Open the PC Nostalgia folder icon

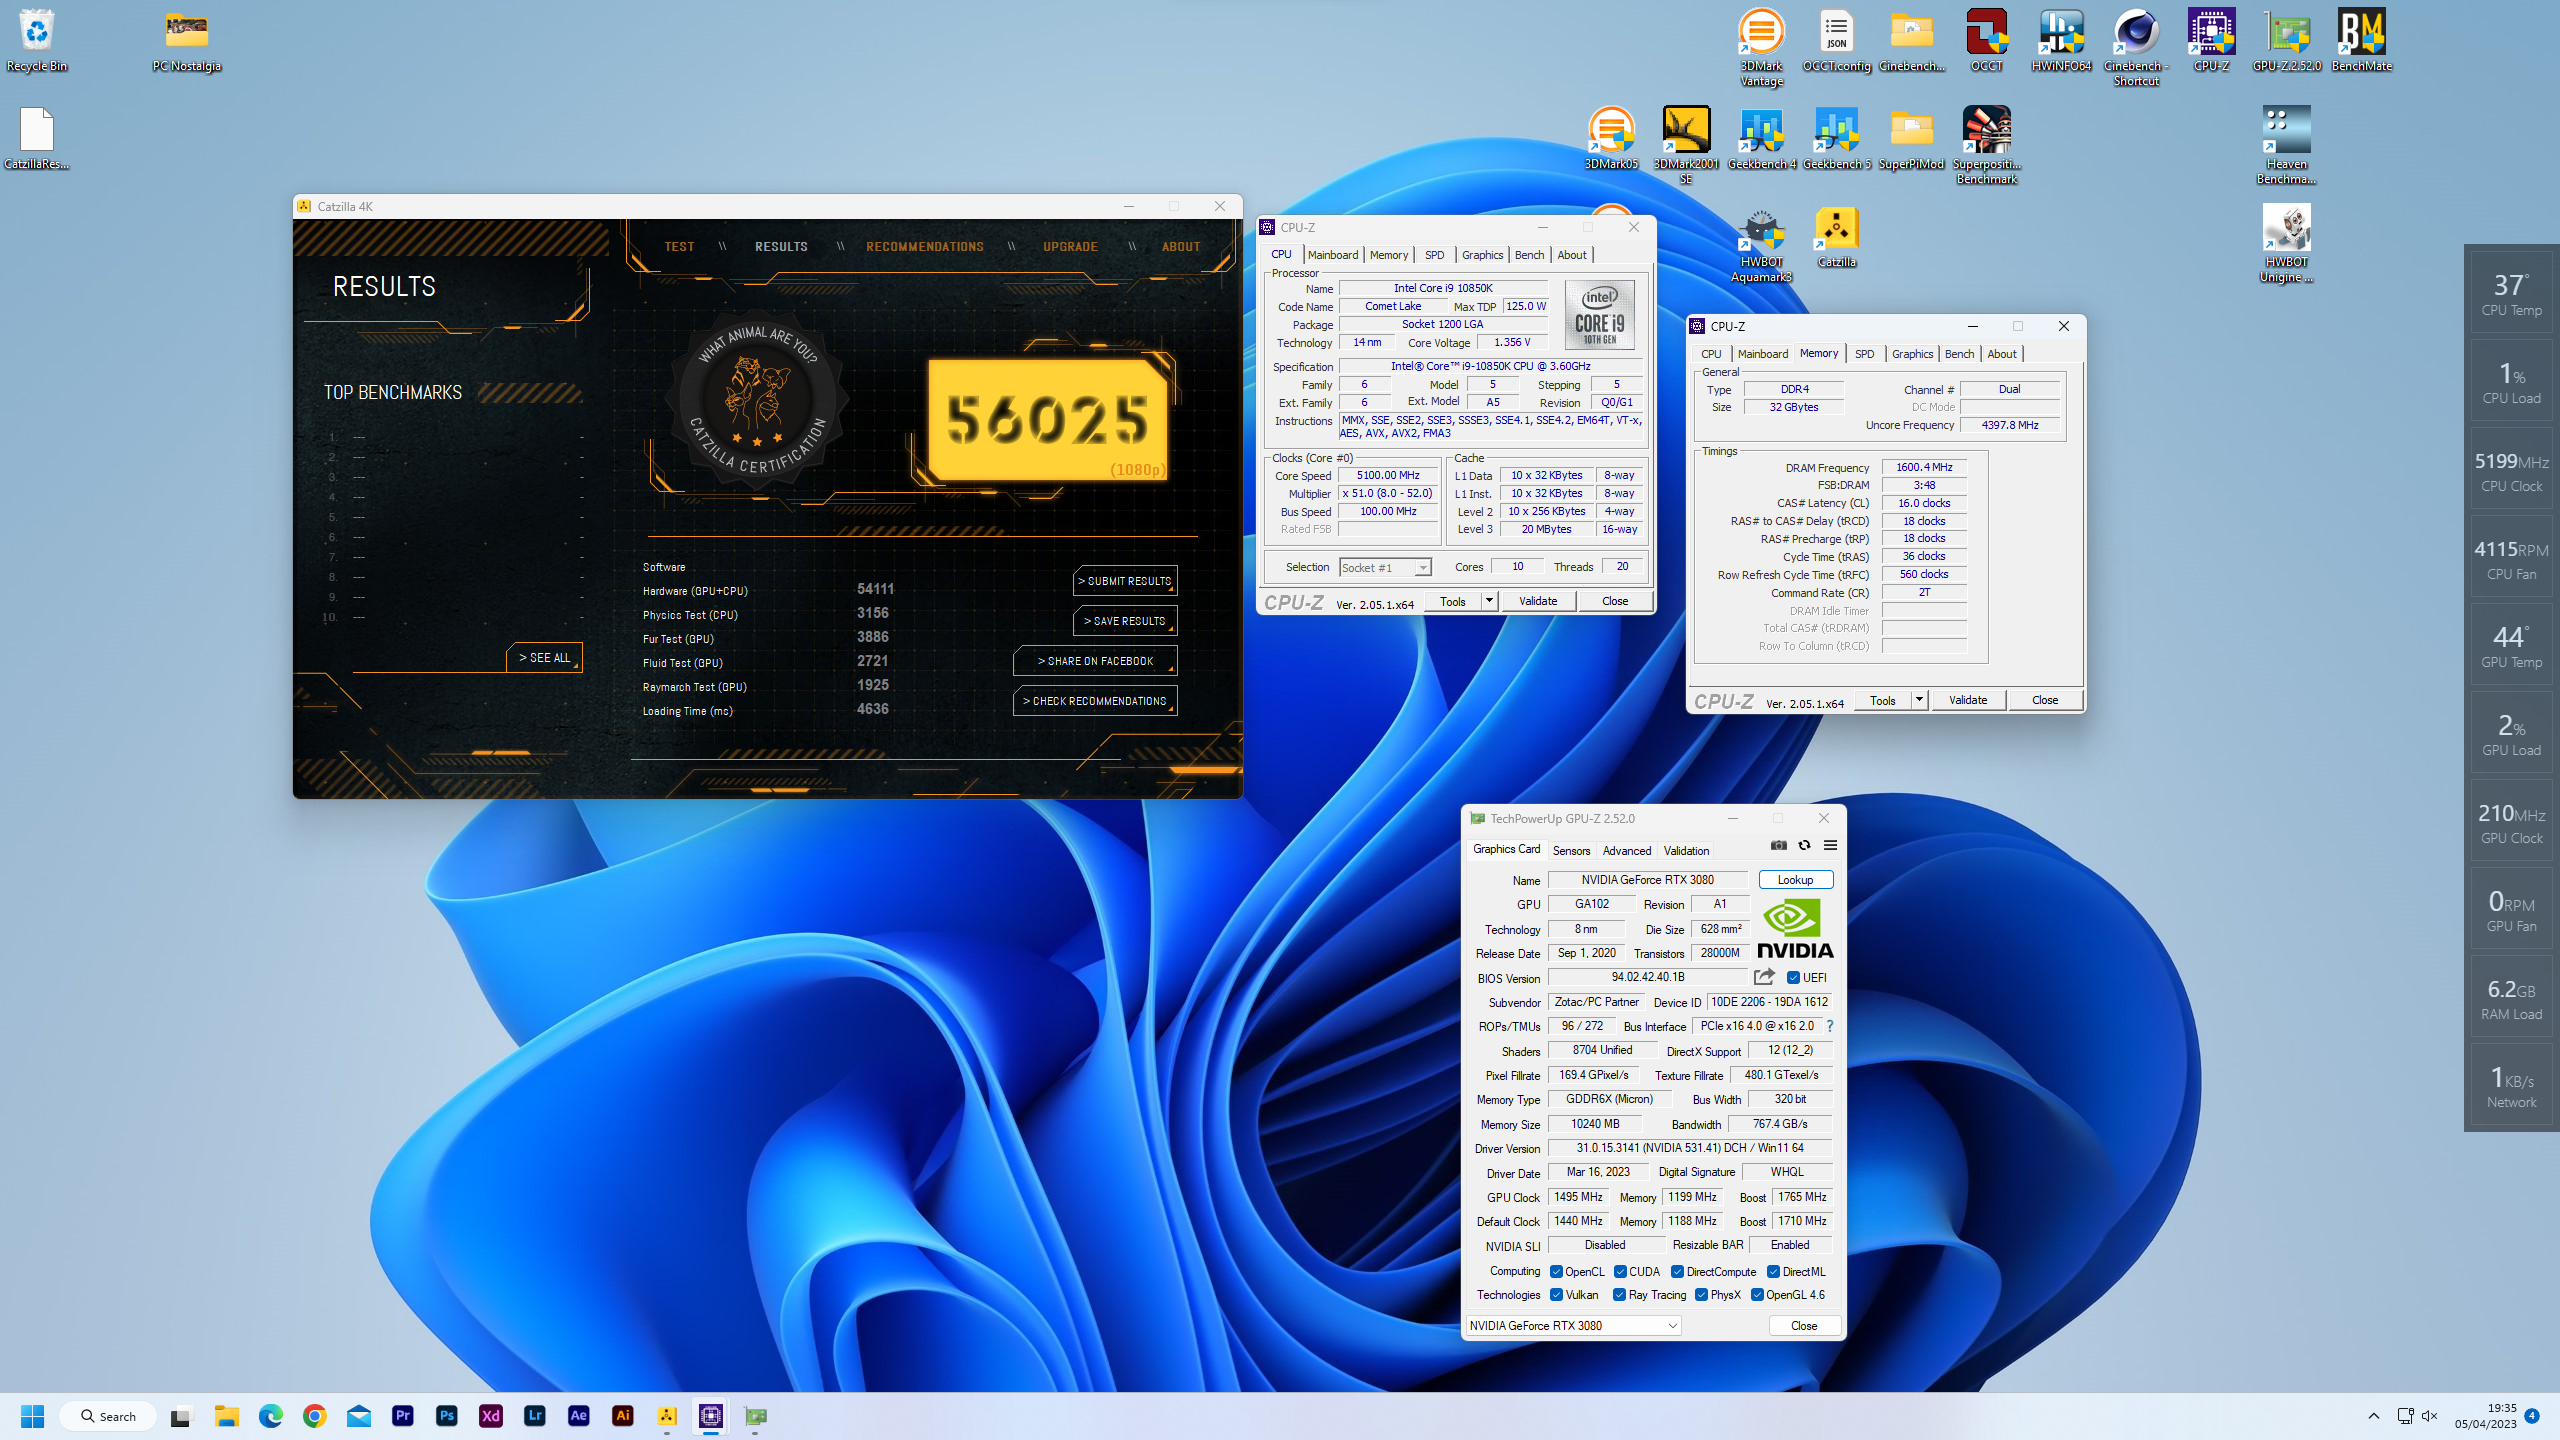[187, 40]
